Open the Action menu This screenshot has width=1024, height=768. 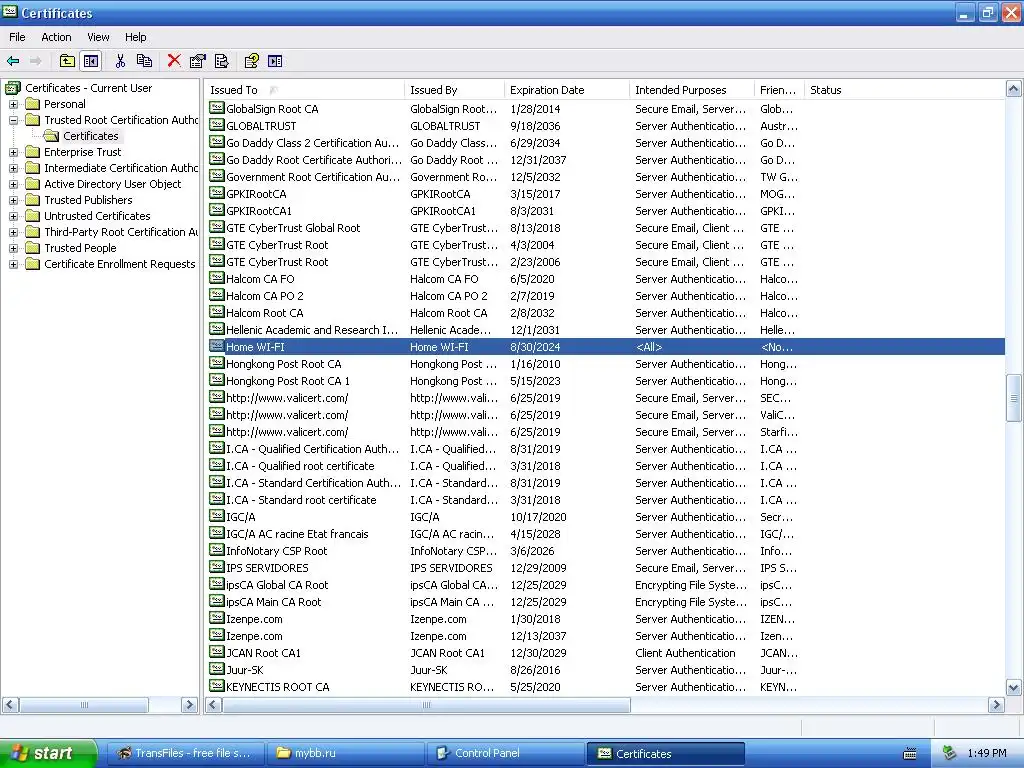tap(56, 37)
